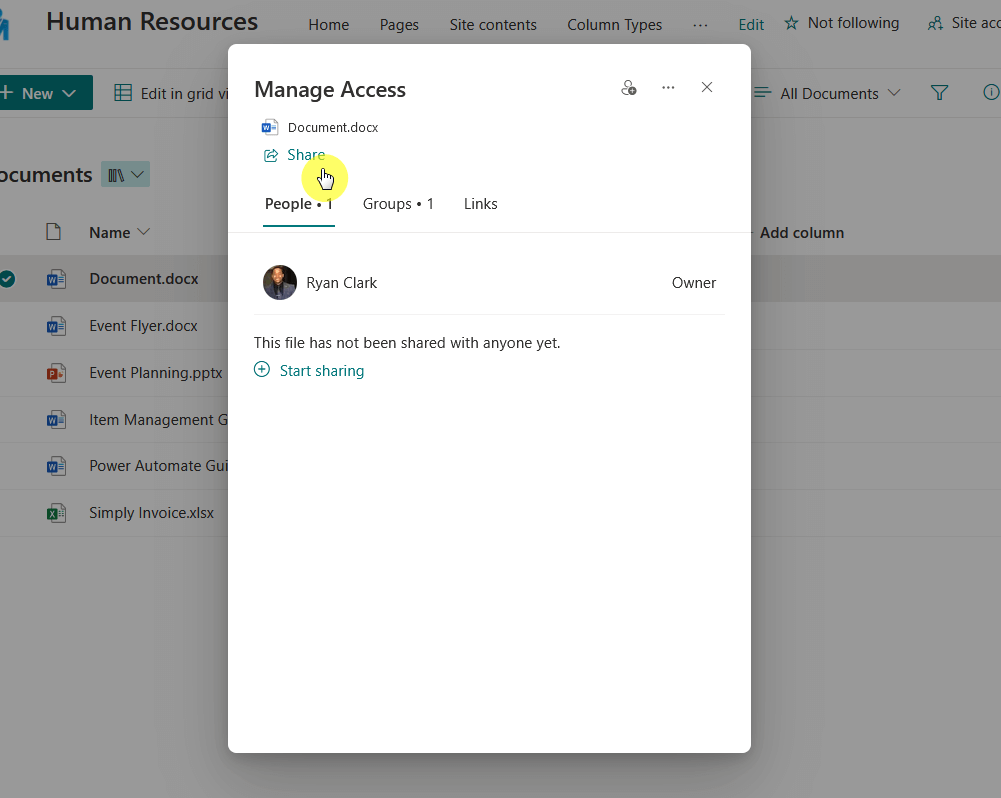The height and width of the screenshot is (798, 1001).
Task: Switch to the People tab
Action: pyautogui.click(x=299, y=204)
